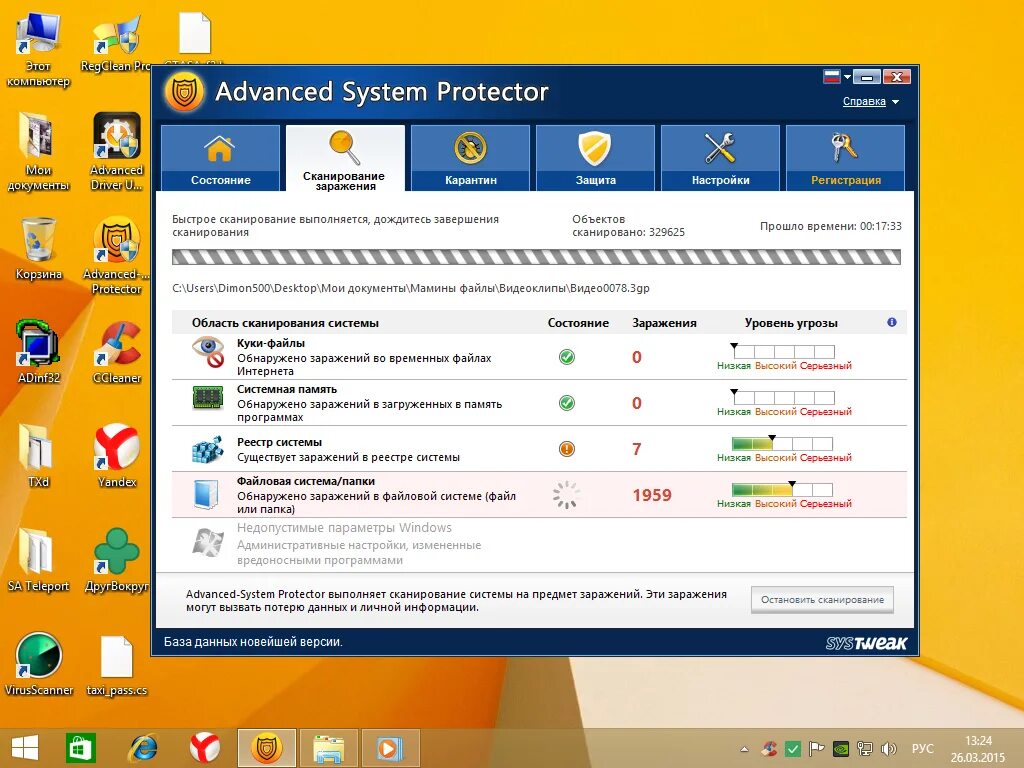Open the Защита tab
The width and height of the screenshot is (1024, 768).
click(595, 158)
